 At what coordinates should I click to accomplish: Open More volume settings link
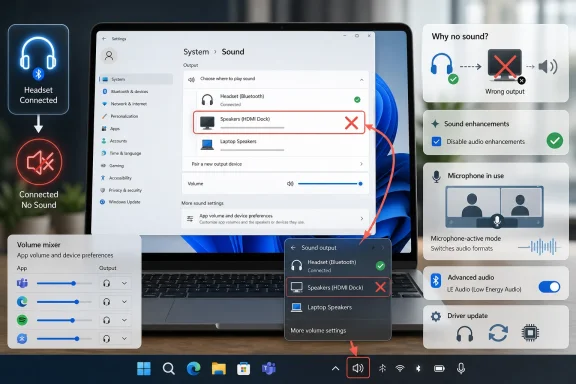[318, 330]
